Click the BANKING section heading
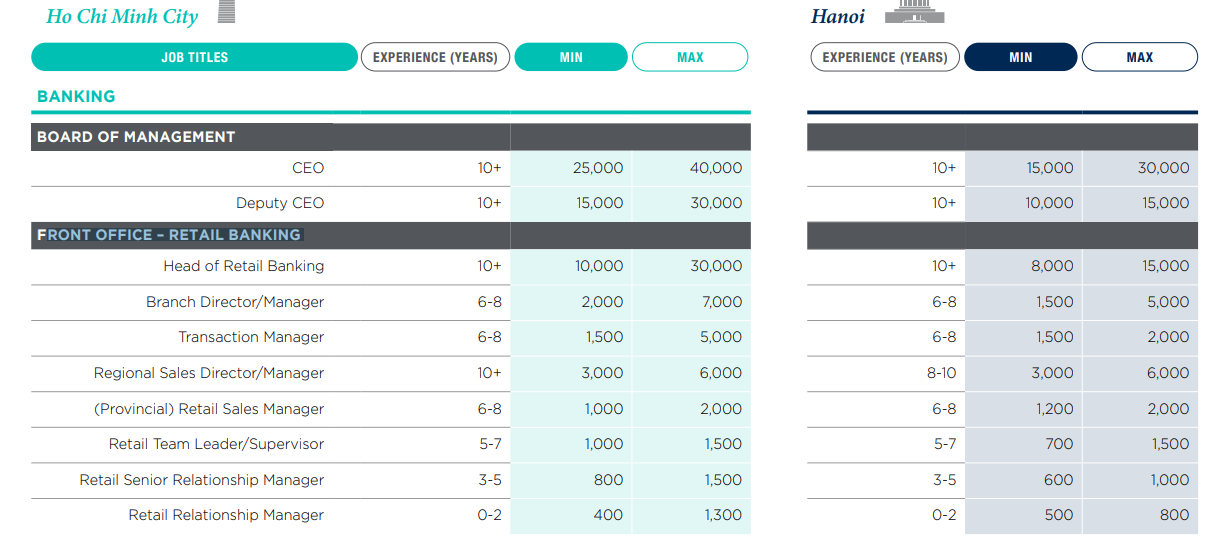The image size is (1212, 542). point(76,96)
